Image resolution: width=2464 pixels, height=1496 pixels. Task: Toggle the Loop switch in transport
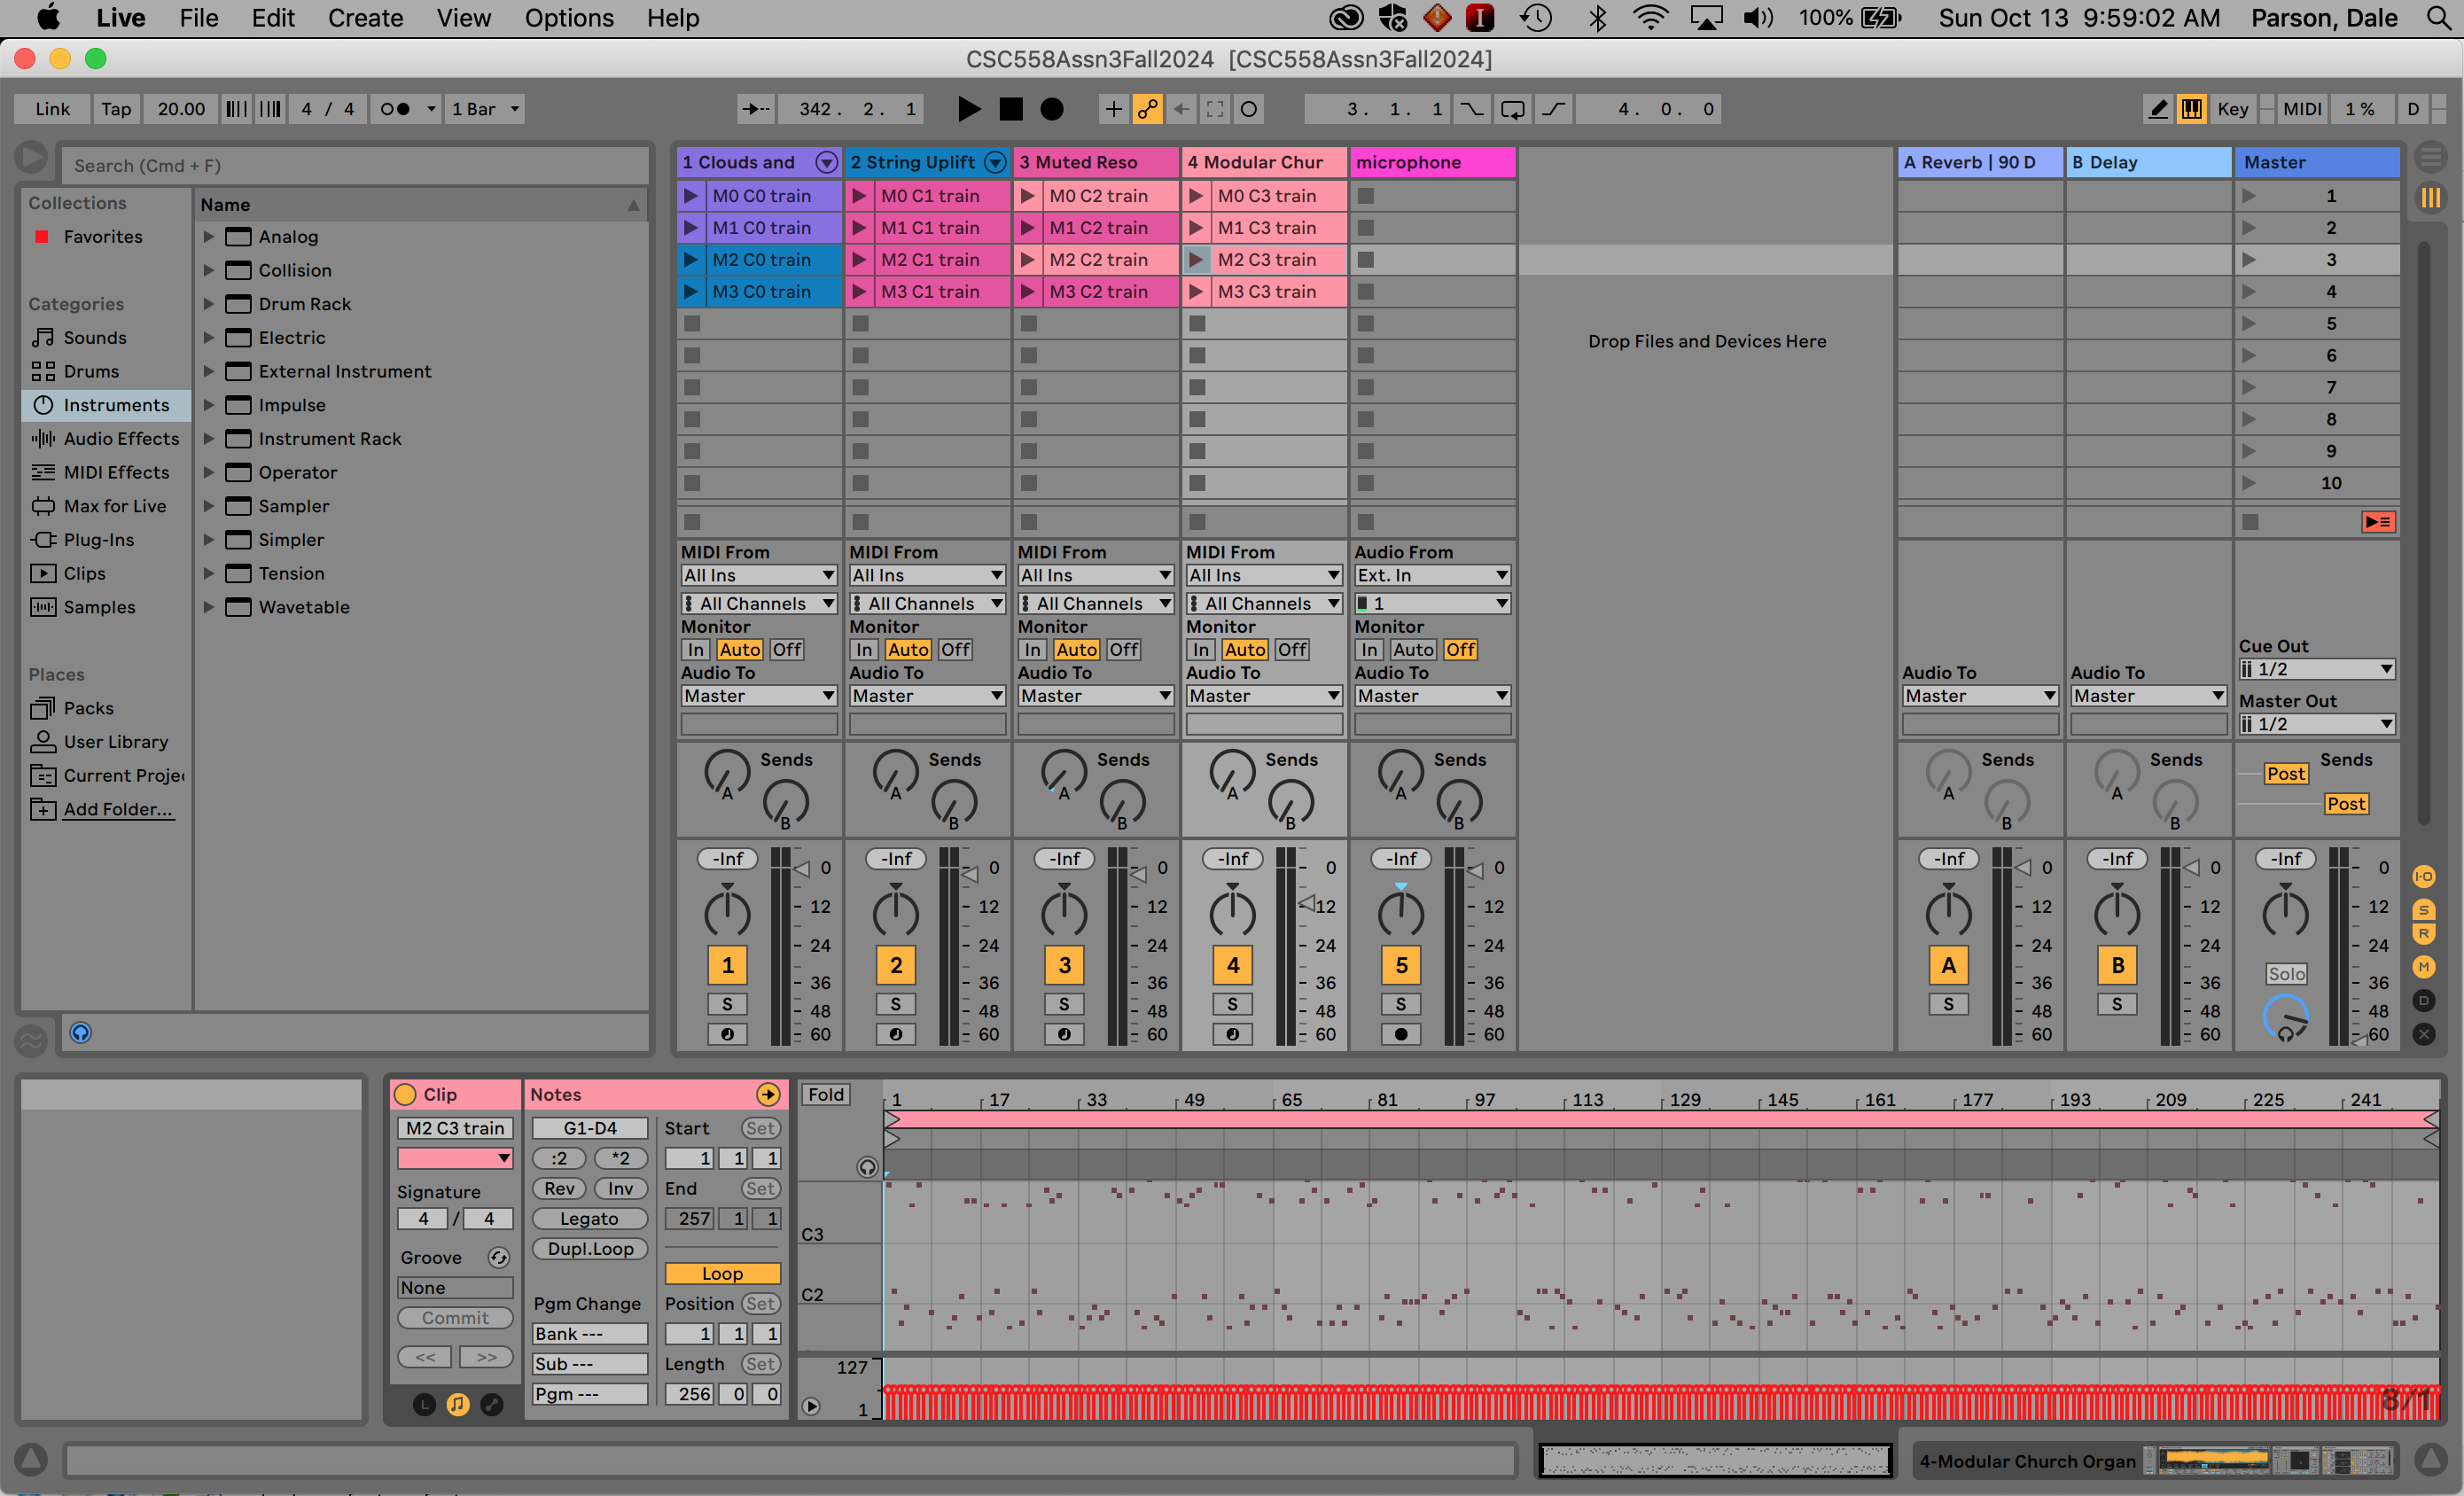click(1513, 109)
